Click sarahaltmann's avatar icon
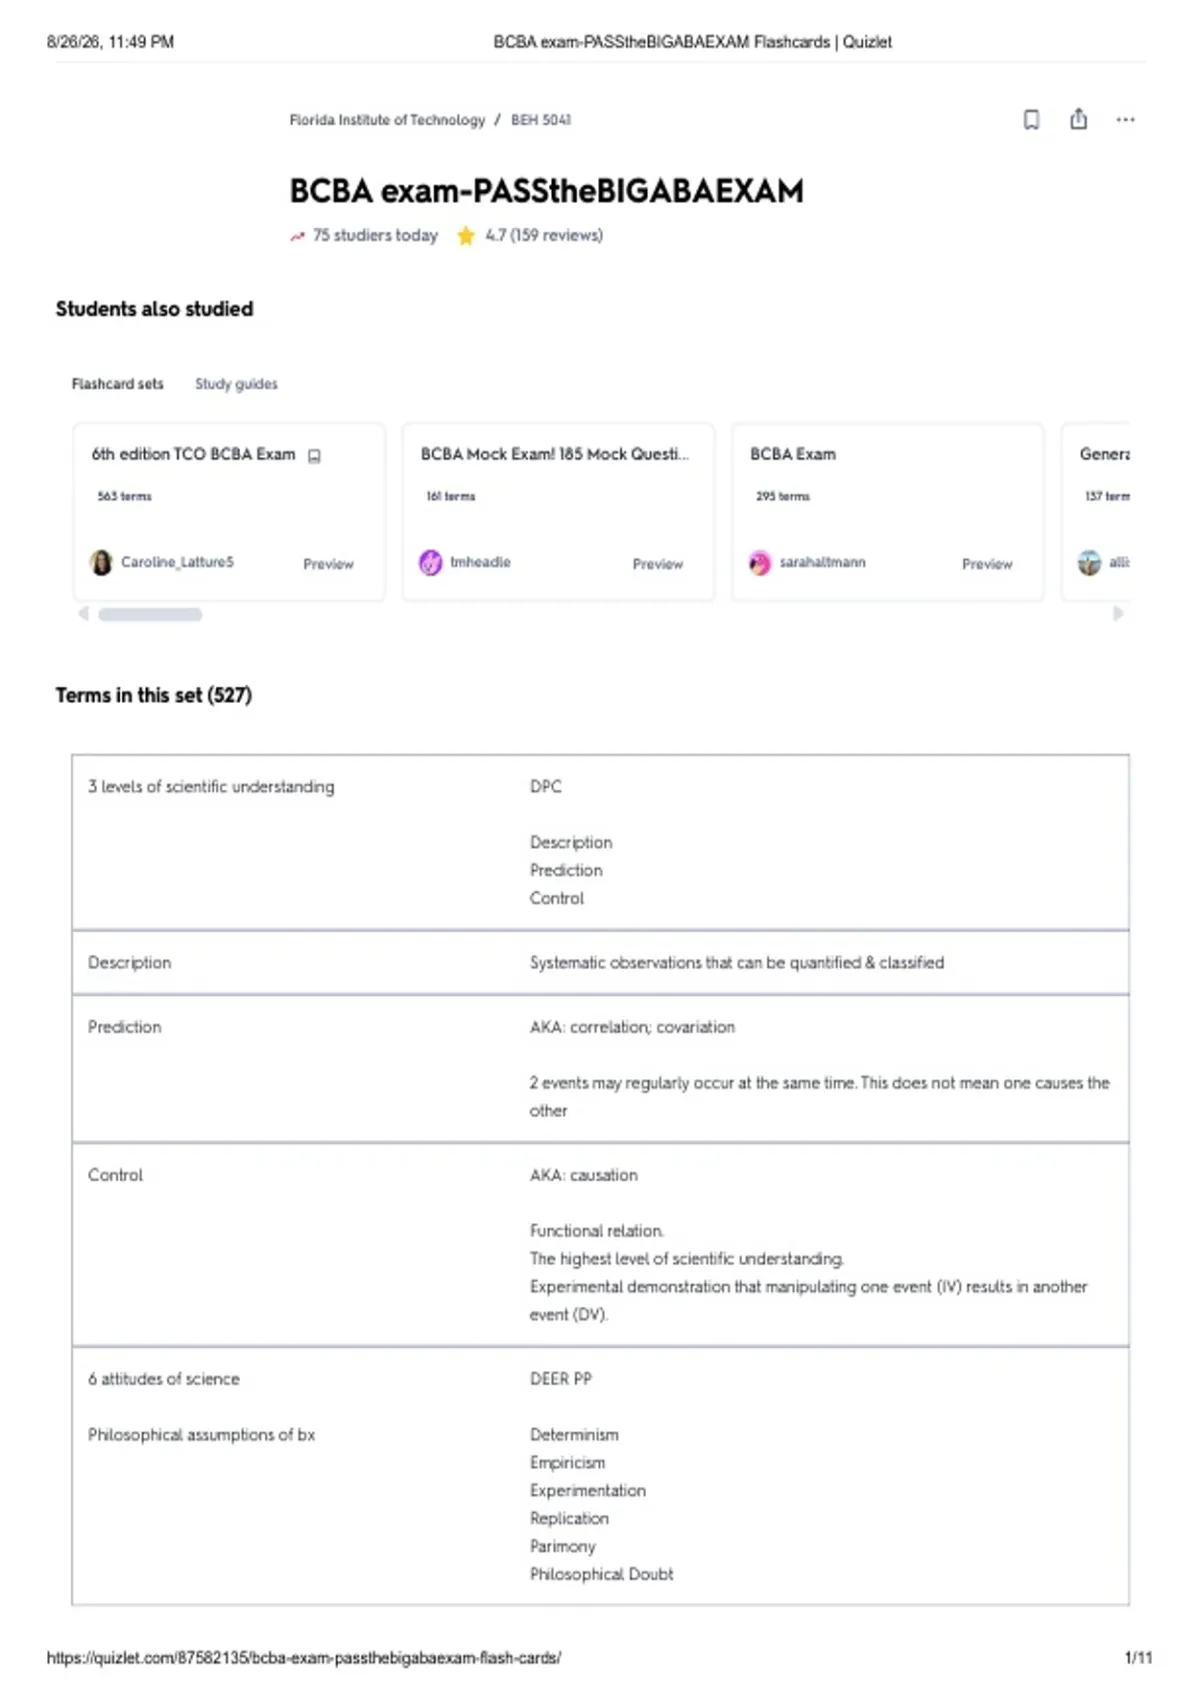1200x1700 pixels. (x=760, y=562)
